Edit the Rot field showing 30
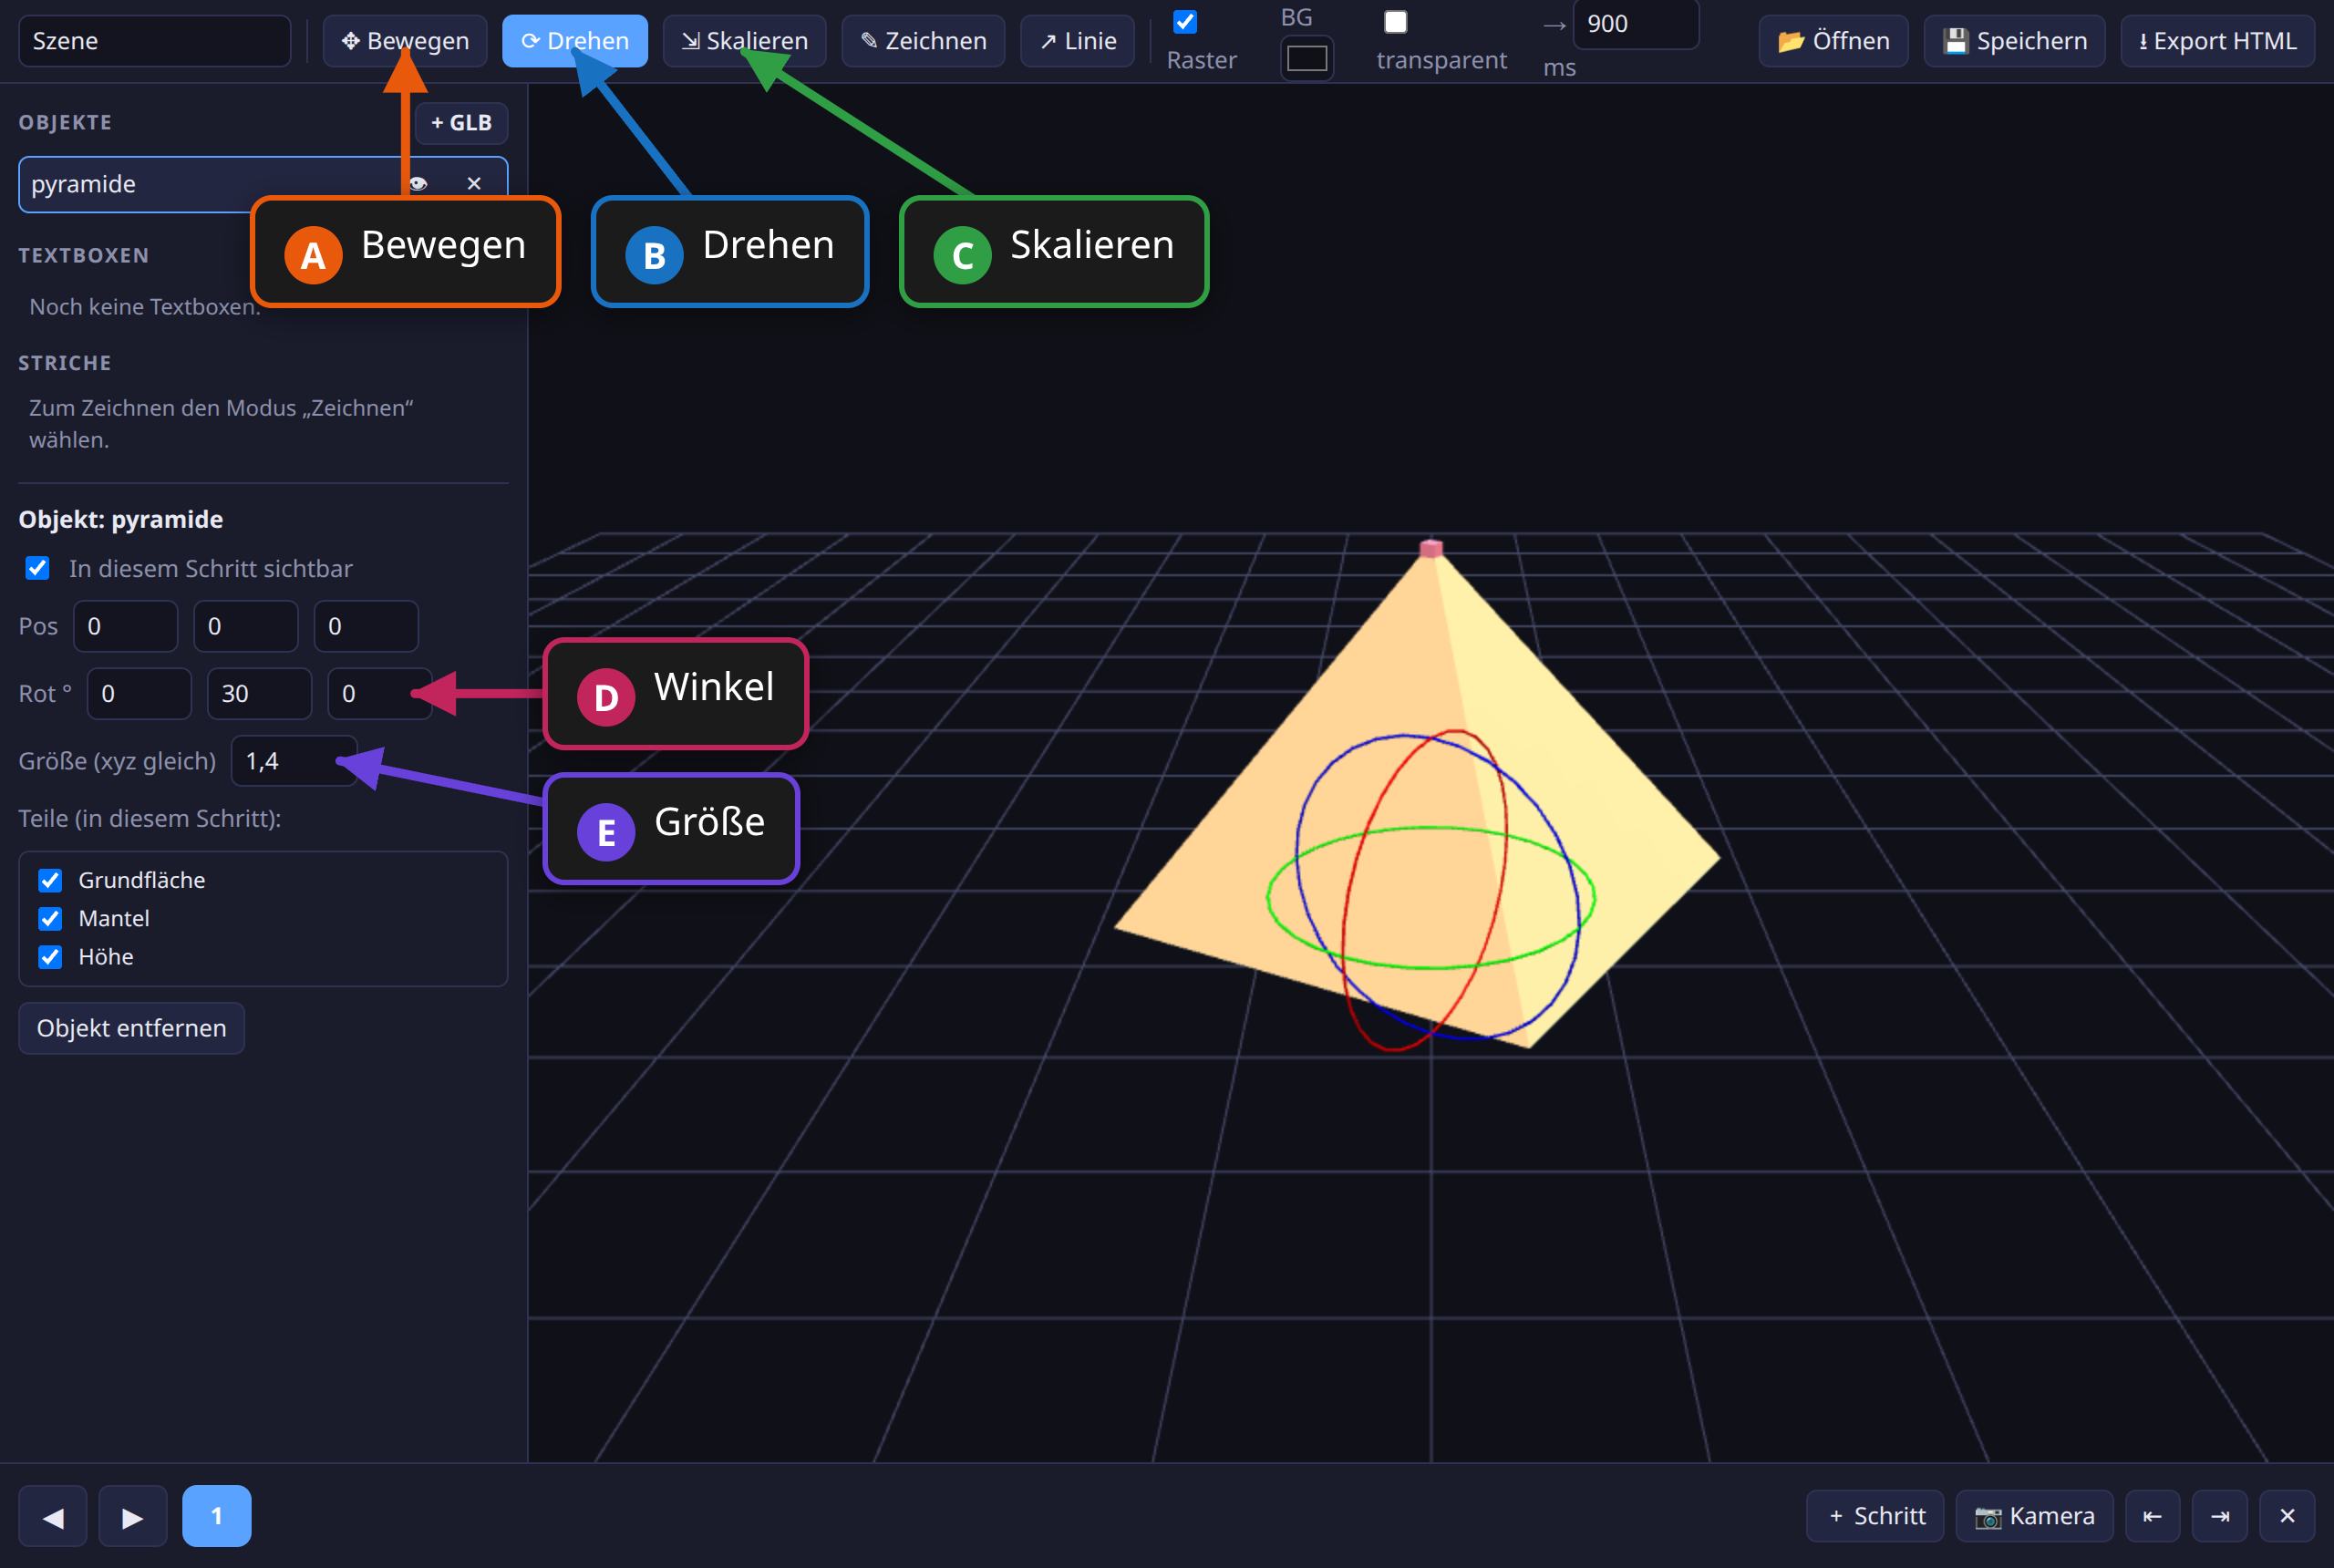Viewport: 2334px width, 1568px height. [259, 694]
